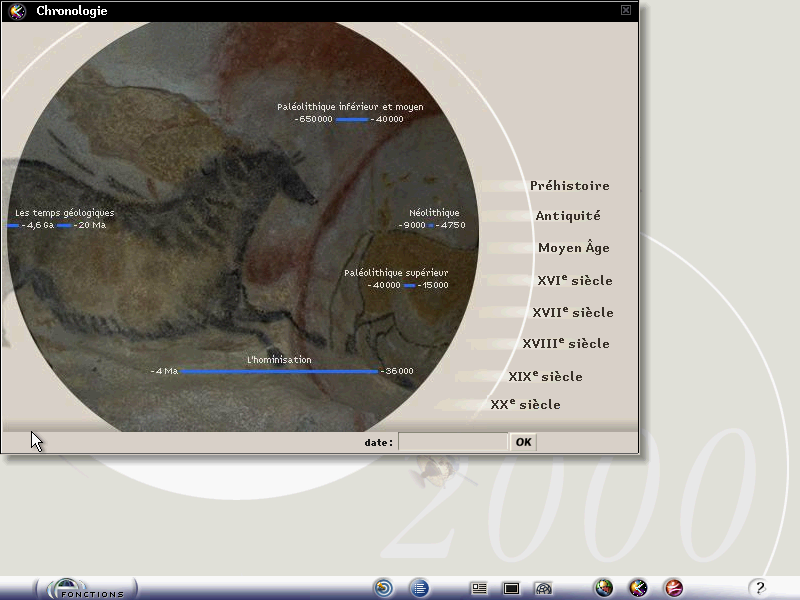Image resolution: width=800 pixels, height=600 pixels.
Task: Click the -9000 start date of Néolithique
Action: tap(412, 225)
